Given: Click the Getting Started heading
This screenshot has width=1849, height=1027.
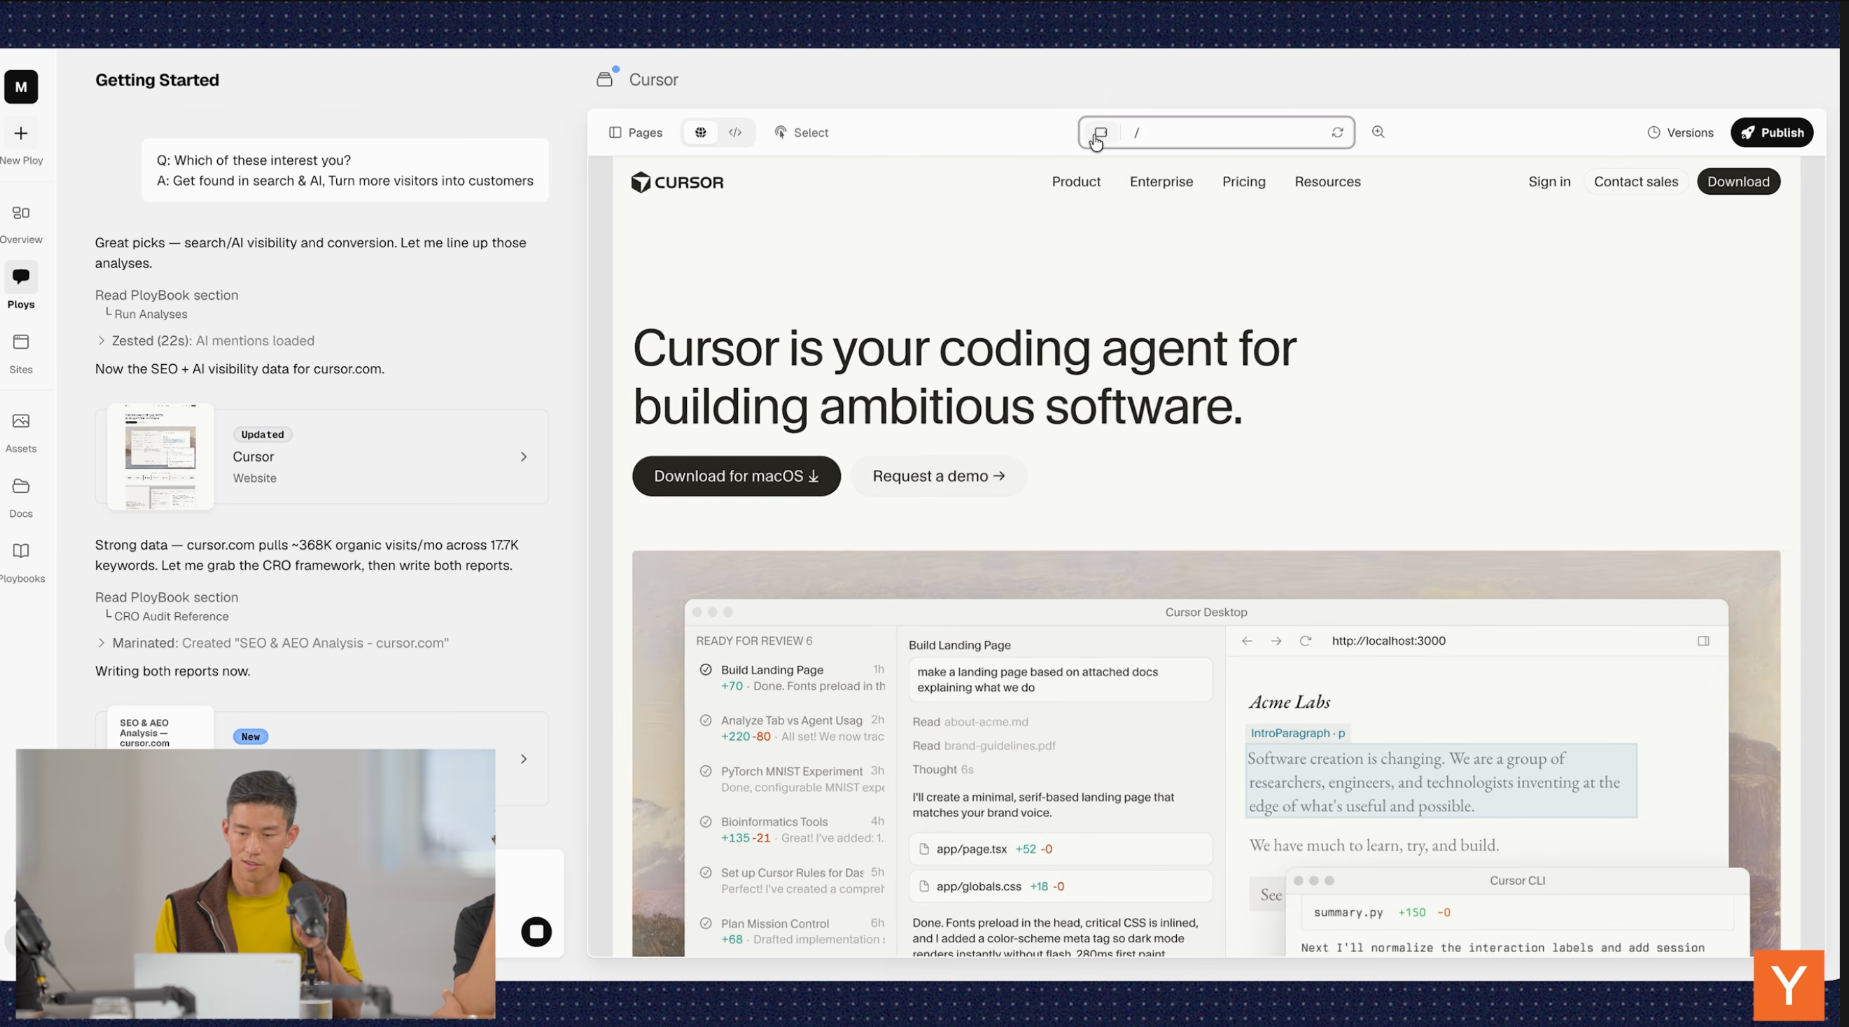Looking at the screenshot, I should [157, 80].
